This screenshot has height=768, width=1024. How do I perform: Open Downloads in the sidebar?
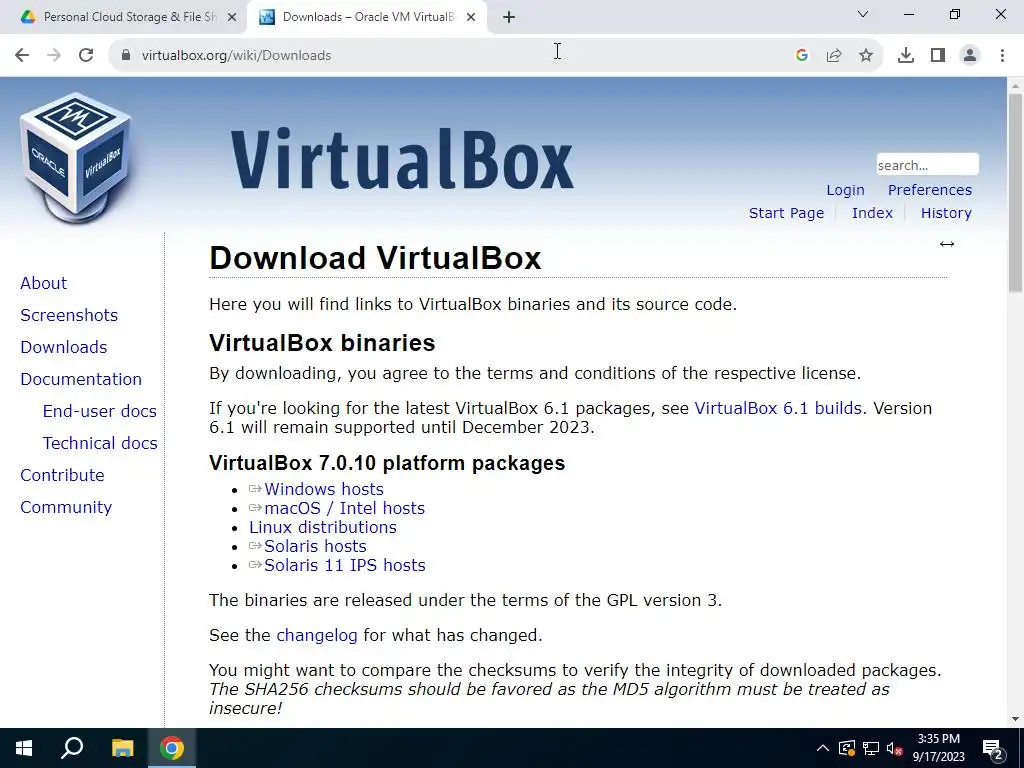coord(63,347)
